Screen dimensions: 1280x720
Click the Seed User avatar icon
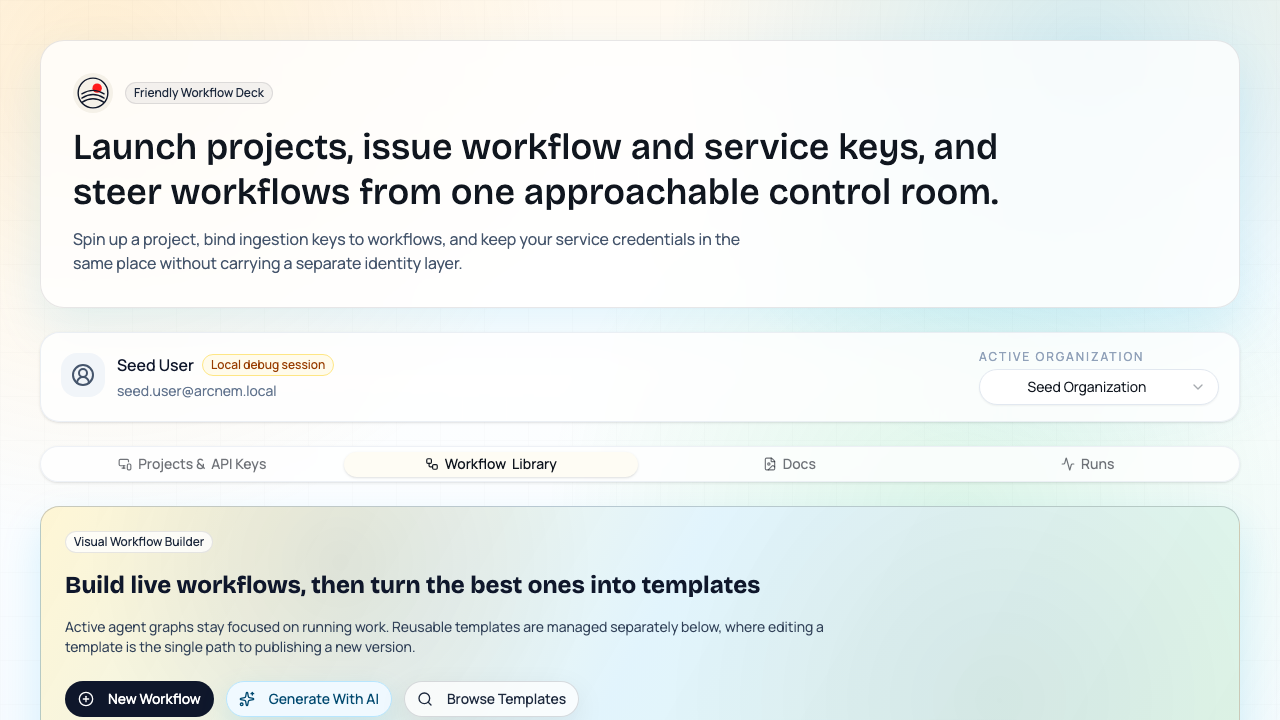coord(83,375)
